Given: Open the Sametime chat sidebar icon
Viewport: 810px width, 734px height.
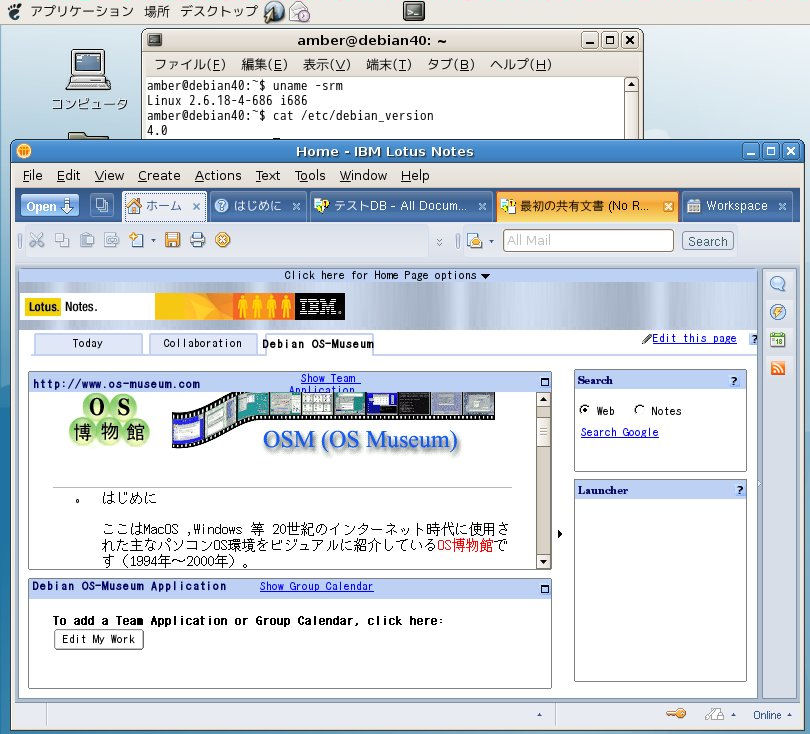Looking at the screenshot, I should click(x=777, y=284).
